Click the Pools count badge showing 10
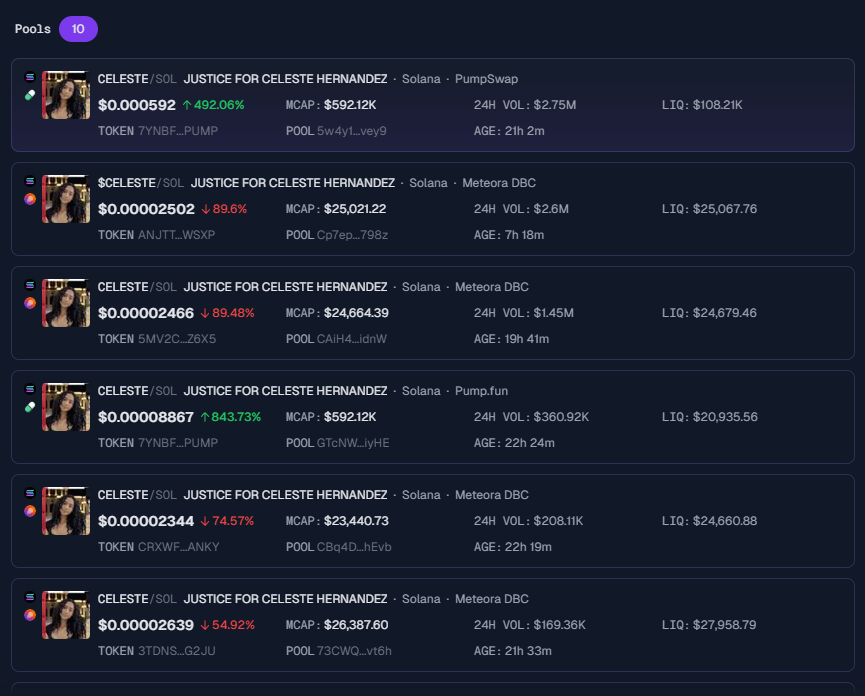 point(78,29)
